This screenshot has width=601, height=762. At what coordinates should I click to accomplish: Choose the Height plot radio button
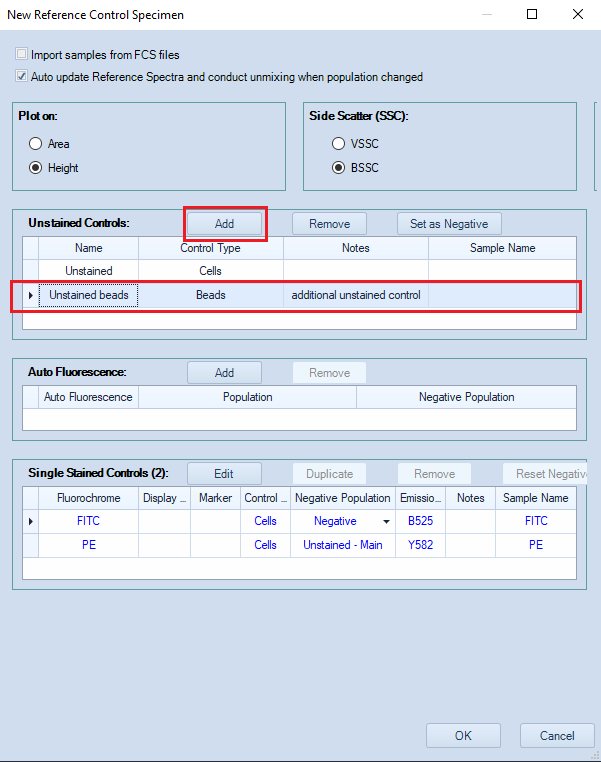tap(36, 168)
